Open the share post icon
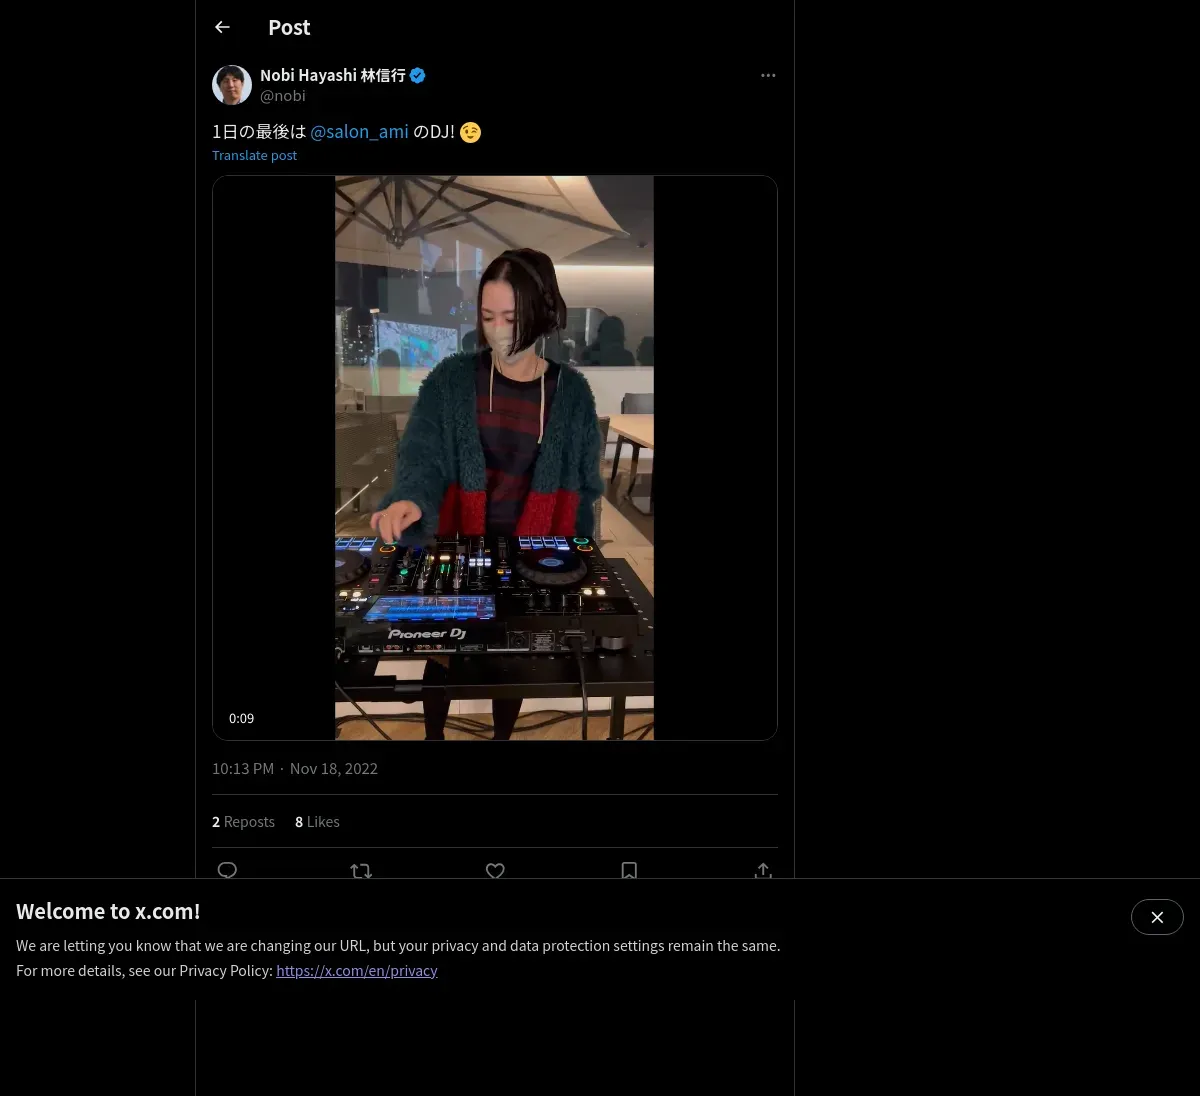 [x=763, y=870]
